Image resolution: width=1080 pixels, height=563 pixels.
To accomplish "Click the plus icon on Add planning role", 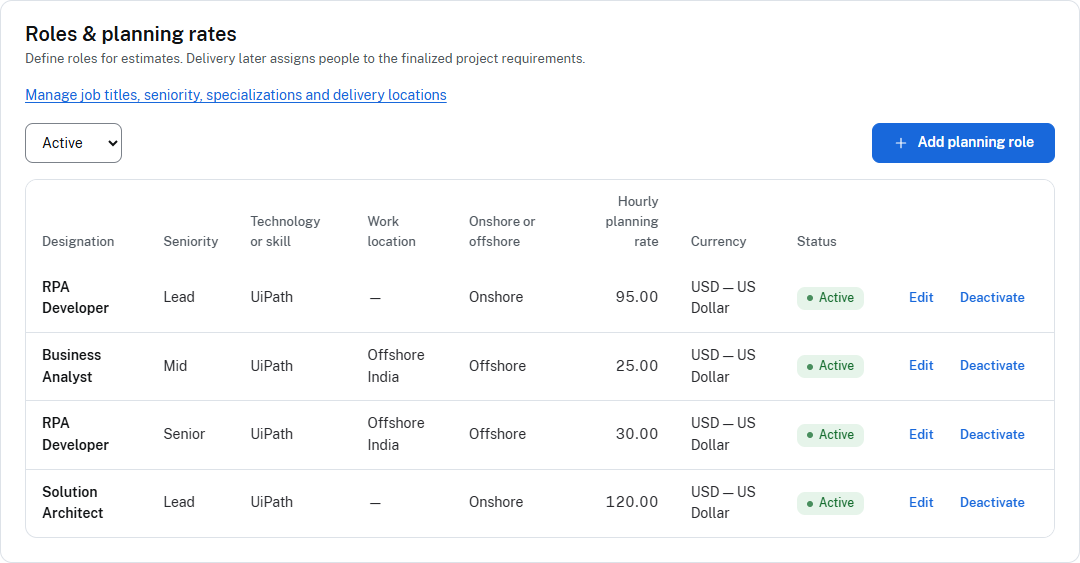I will [900, 143].
